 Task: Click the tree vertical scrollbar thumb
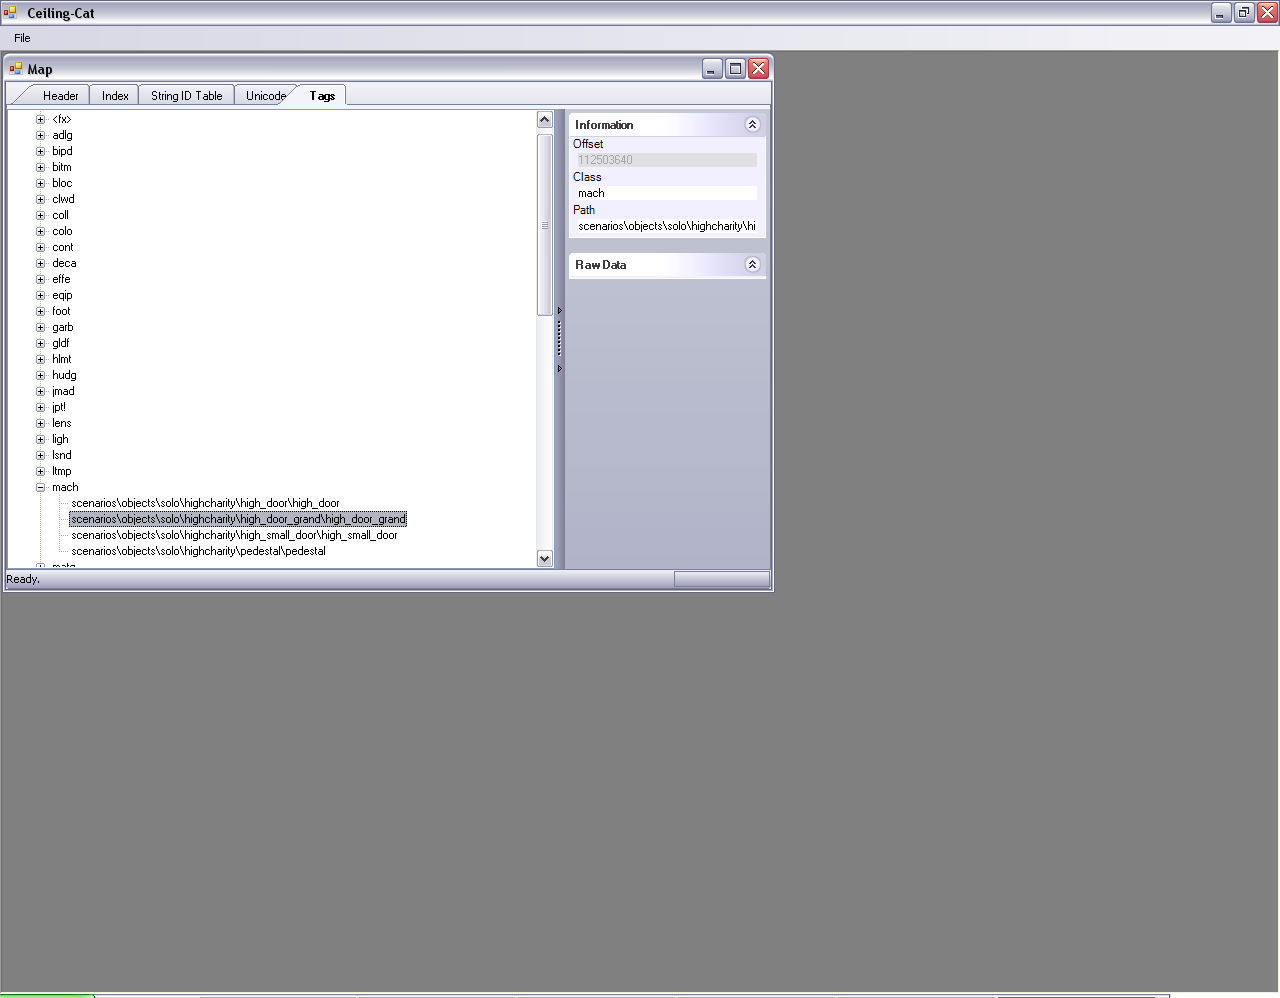pyautogui.click(x=545, y=225)
